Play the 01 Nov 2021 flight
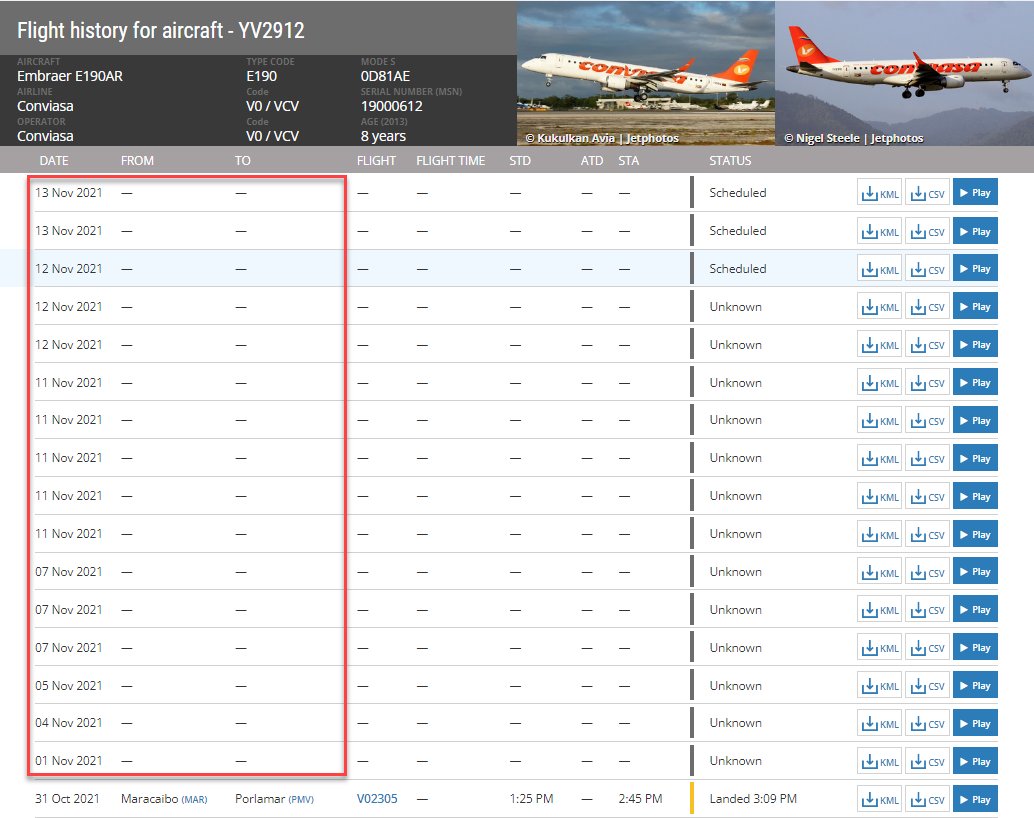This screenshot has width=1034, height=818. point(975,761)
